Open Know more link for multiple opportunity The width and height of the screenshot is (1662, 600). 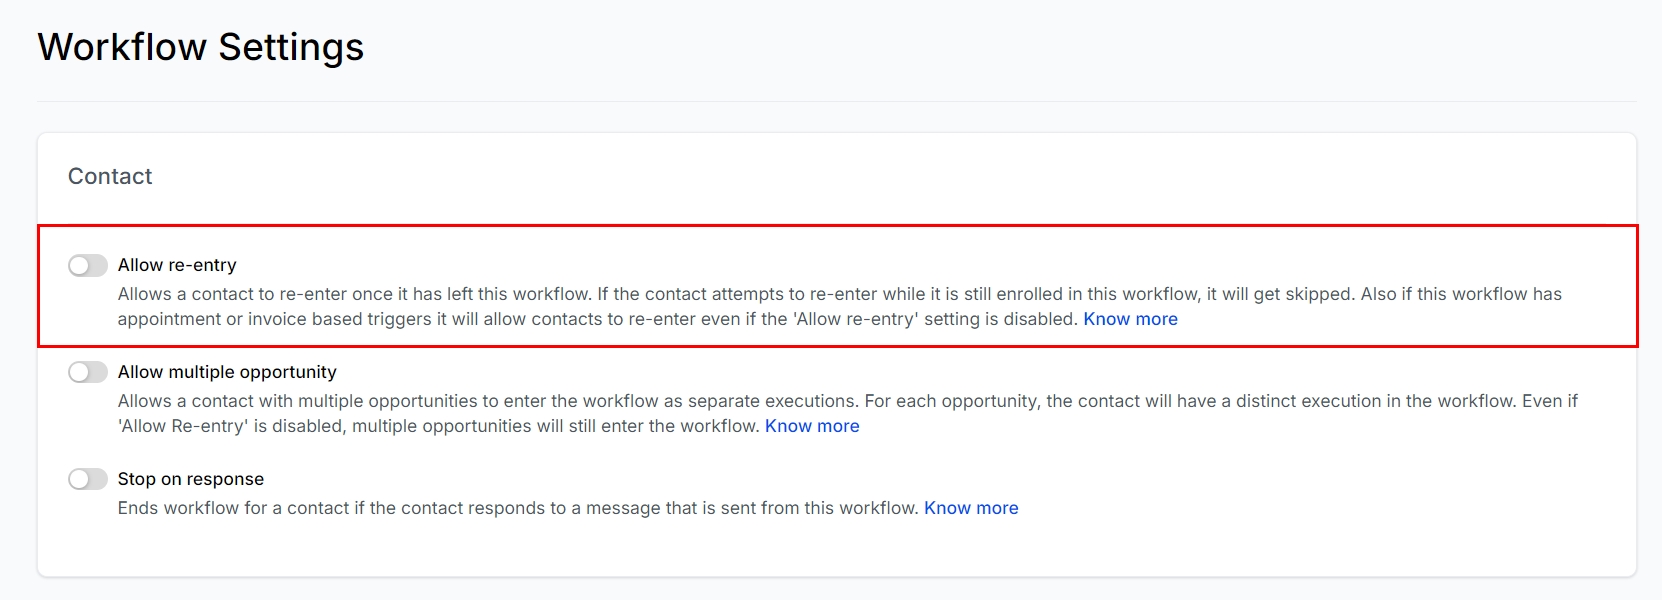coord(812,426)
